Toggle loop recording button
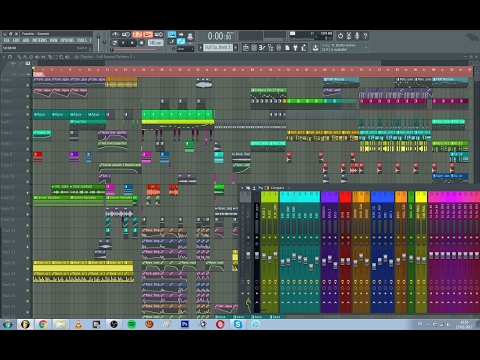 (x=159, y=34)
